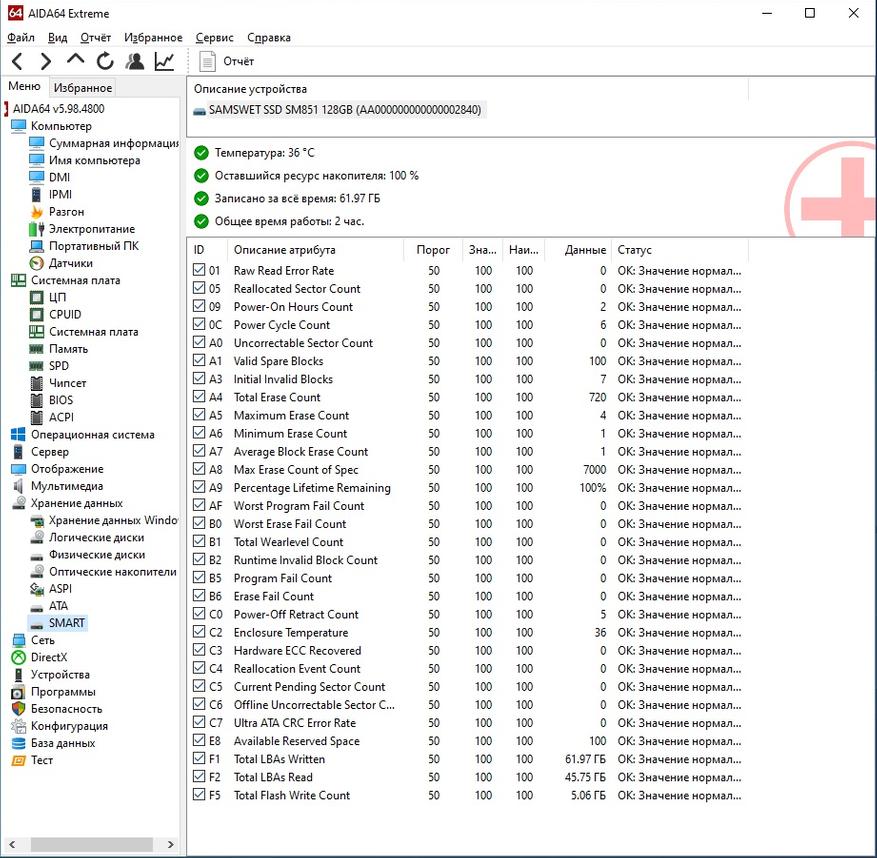The width and height of the screenshot is (877, 858).
Task: Click the Отчёт toolbar button label
Action: click(239, 61)
